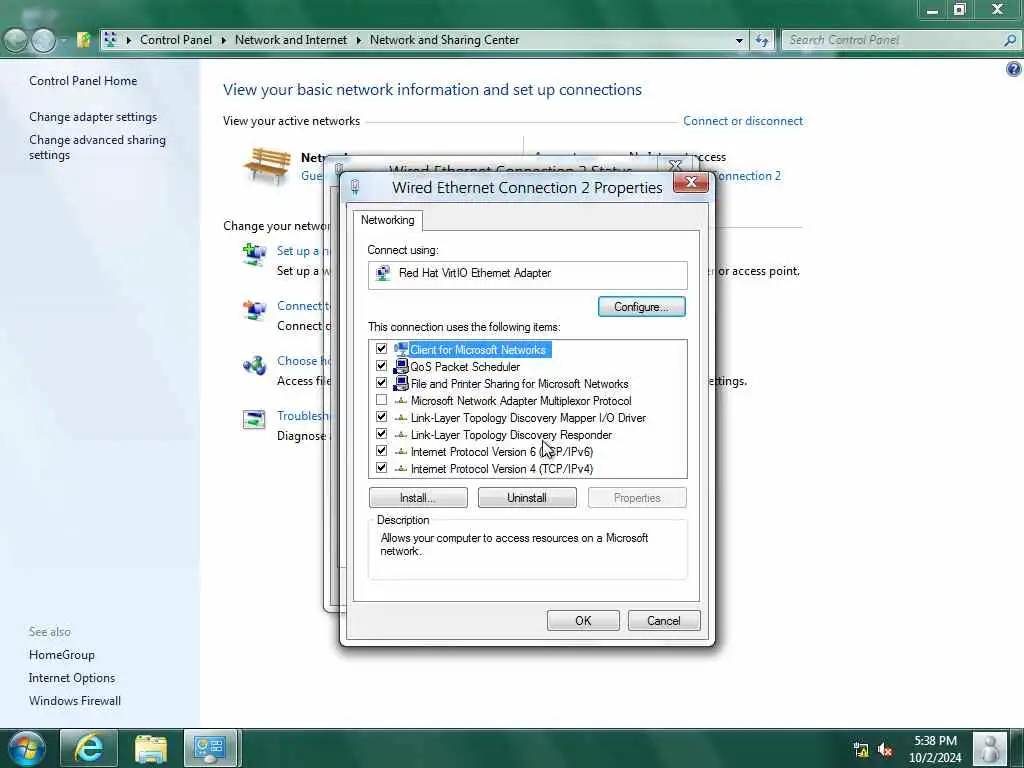Screen dimensions: 1024x768
Task: Click the Forward navigation arrow
Action: click(x=44, y=40)
